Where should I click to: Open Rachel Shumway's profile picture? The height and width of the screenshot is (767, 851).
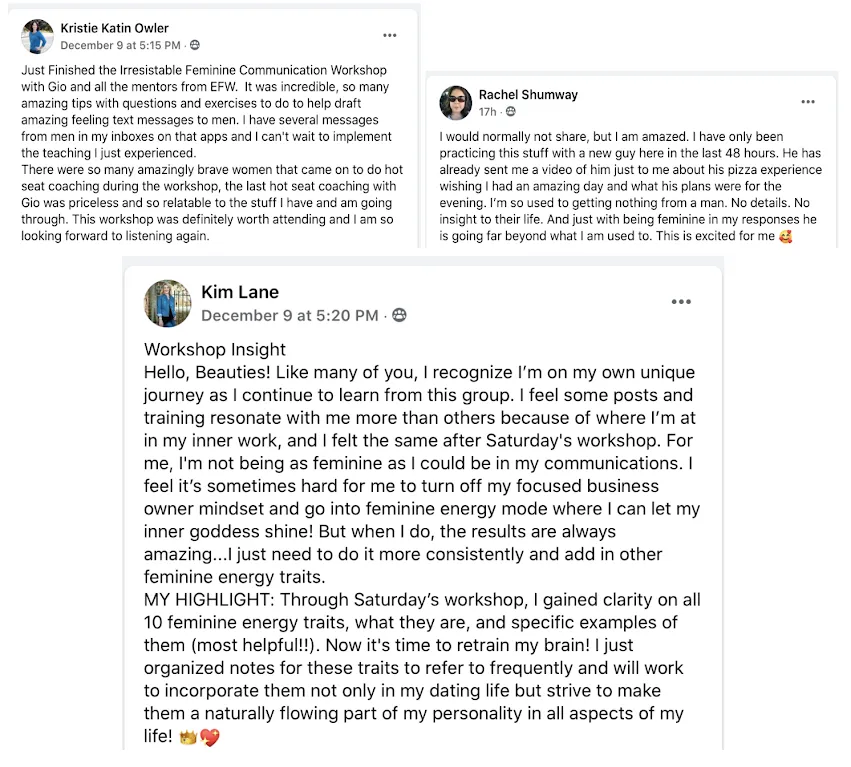tap(456, 103)
